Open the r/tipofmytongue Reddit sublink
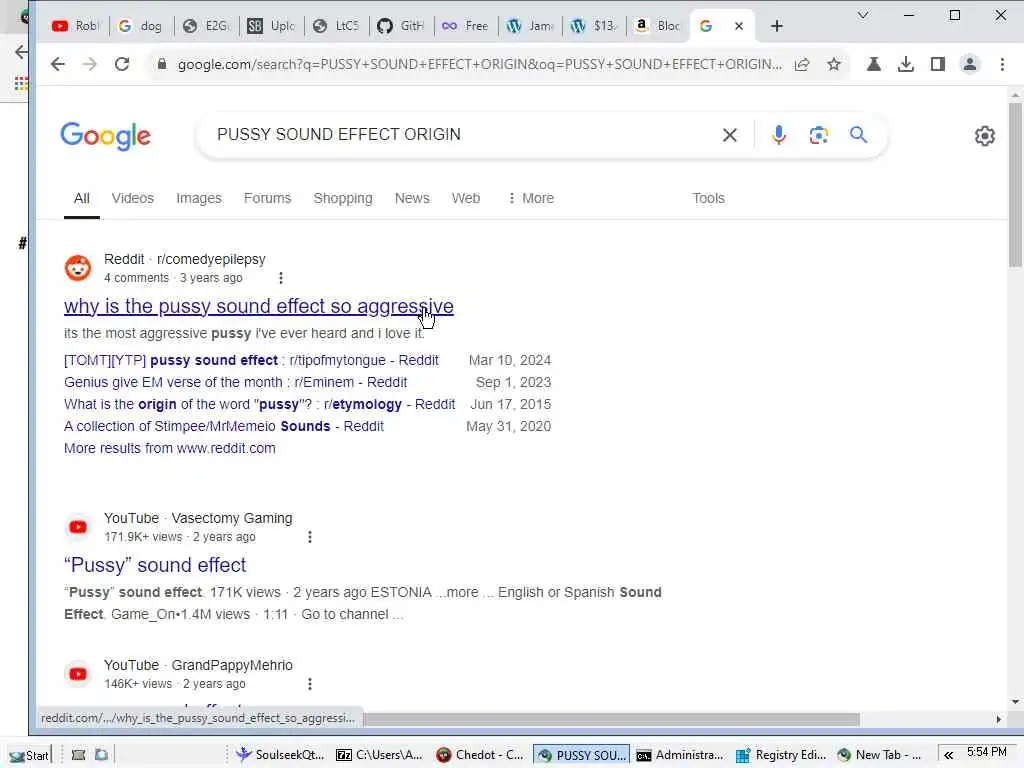This screenshot has width=1024, height=768. tap(251, 360)
